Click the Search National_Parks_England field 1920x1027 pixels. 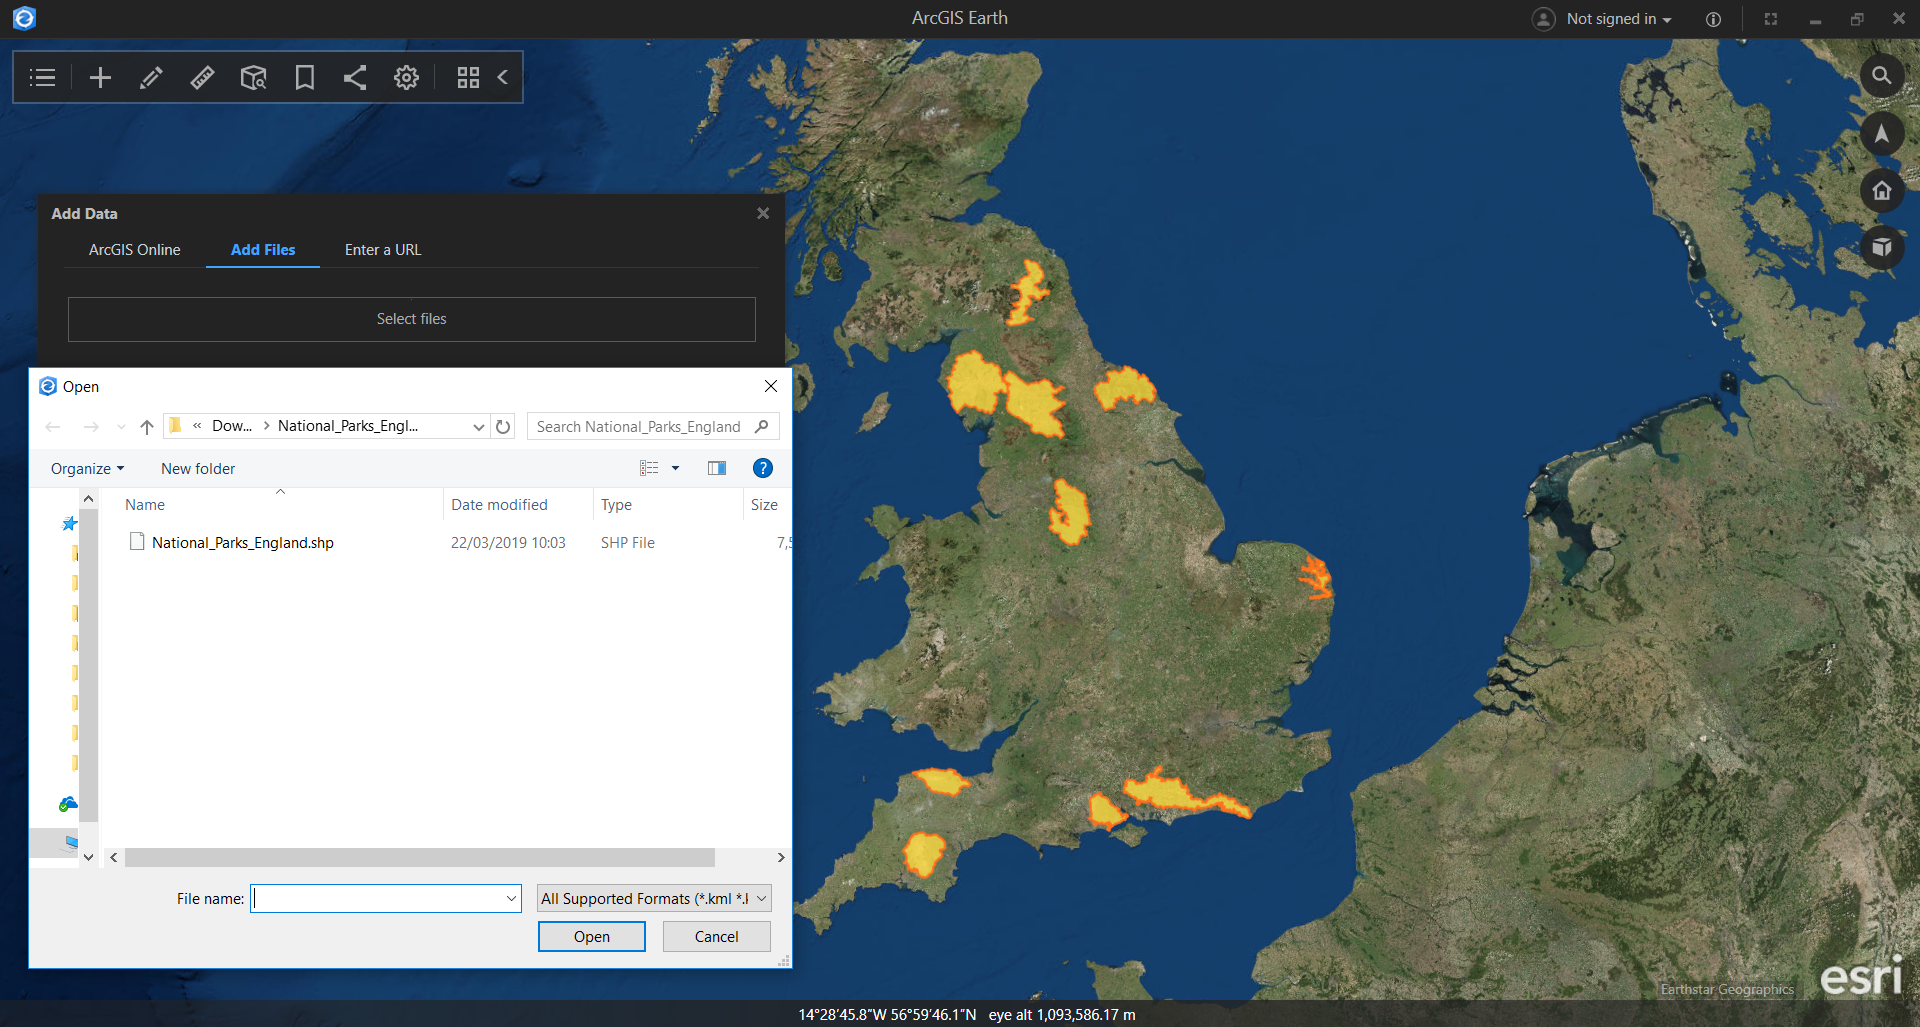(653, 427)
